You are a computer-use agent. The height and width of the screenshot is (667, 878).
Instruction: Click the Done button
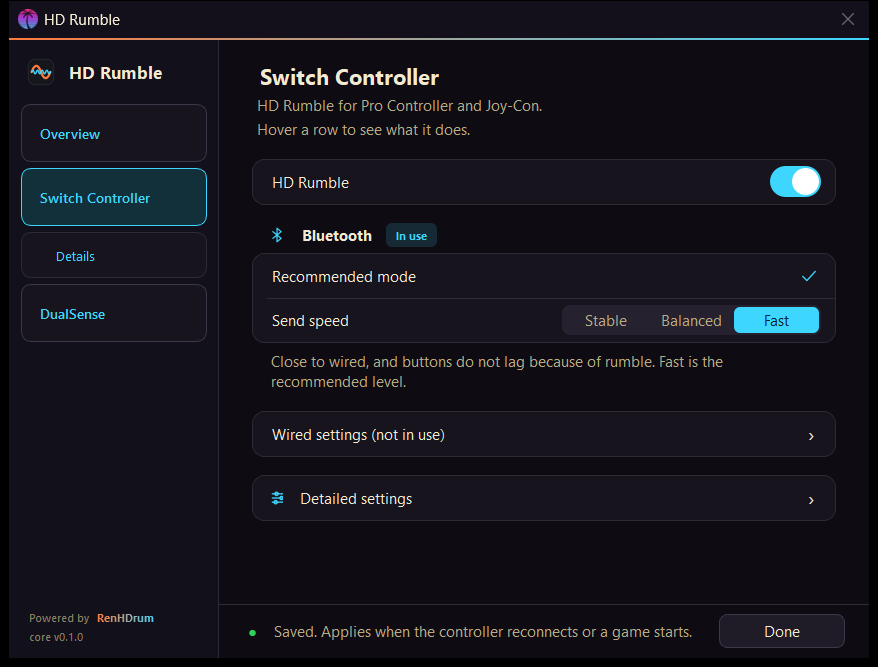(x=782, y=631)
